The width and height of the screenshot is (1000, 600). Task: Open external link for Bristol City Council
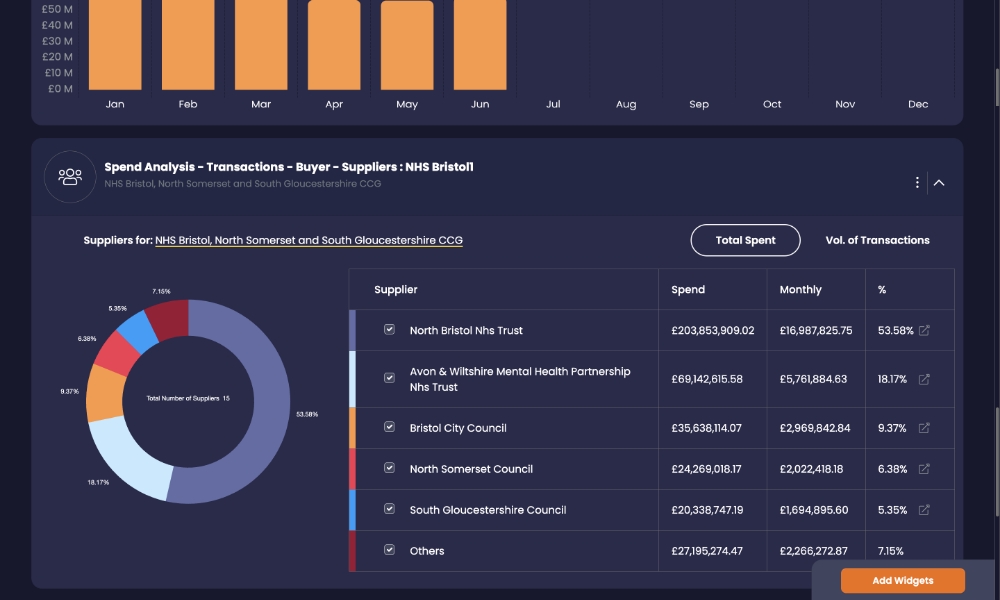click(x=924, y=428)
